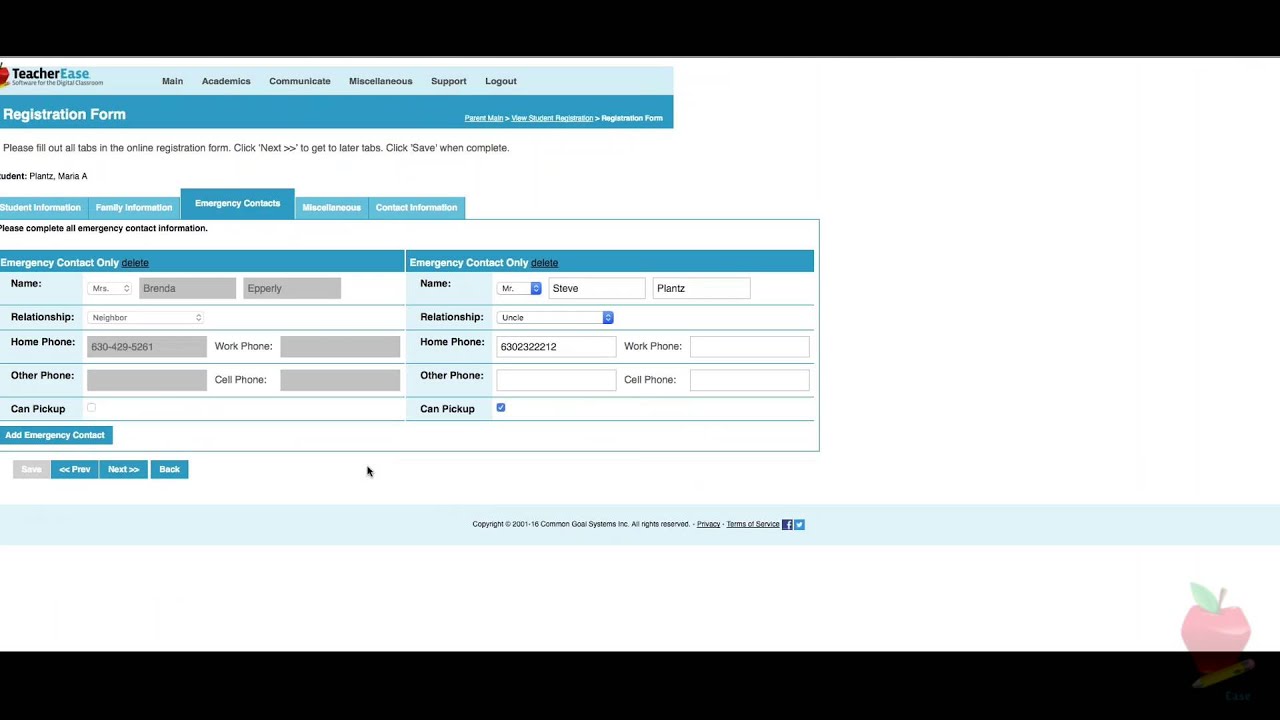Viewport: 1280px width, 720px height.
Task: Click Steve Plantz's Work Phone field
Action: [x=749, y=346]
